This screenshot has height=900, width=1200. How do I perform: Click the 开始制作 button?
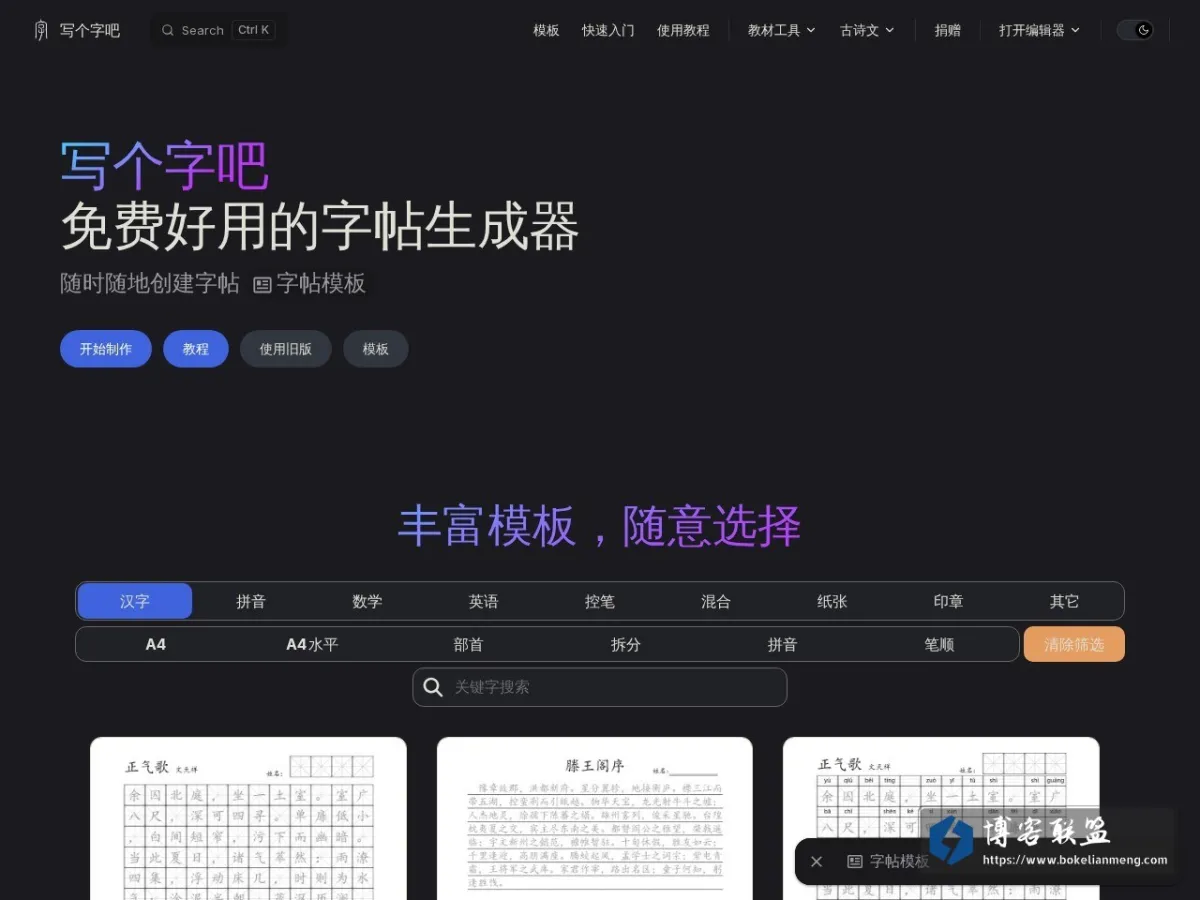(106, 349)
